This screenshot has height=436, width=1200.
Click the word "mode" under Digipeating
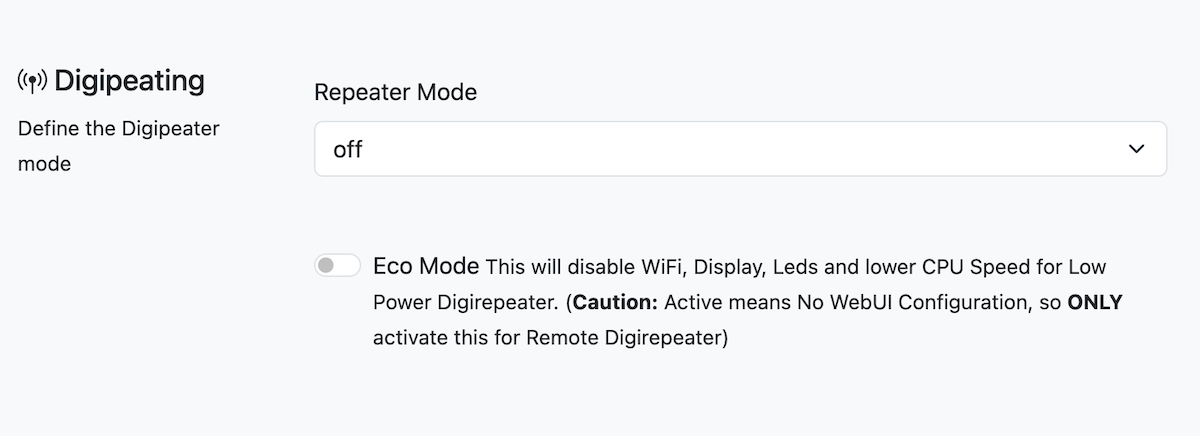coord(44,164)
